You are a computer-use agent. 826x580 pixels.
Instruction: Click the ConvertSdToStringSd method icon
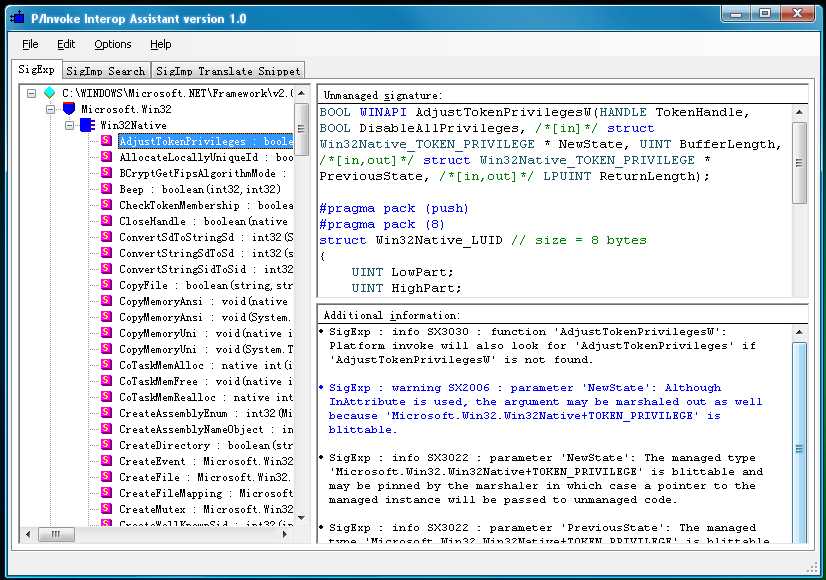[x=106, y=237]
